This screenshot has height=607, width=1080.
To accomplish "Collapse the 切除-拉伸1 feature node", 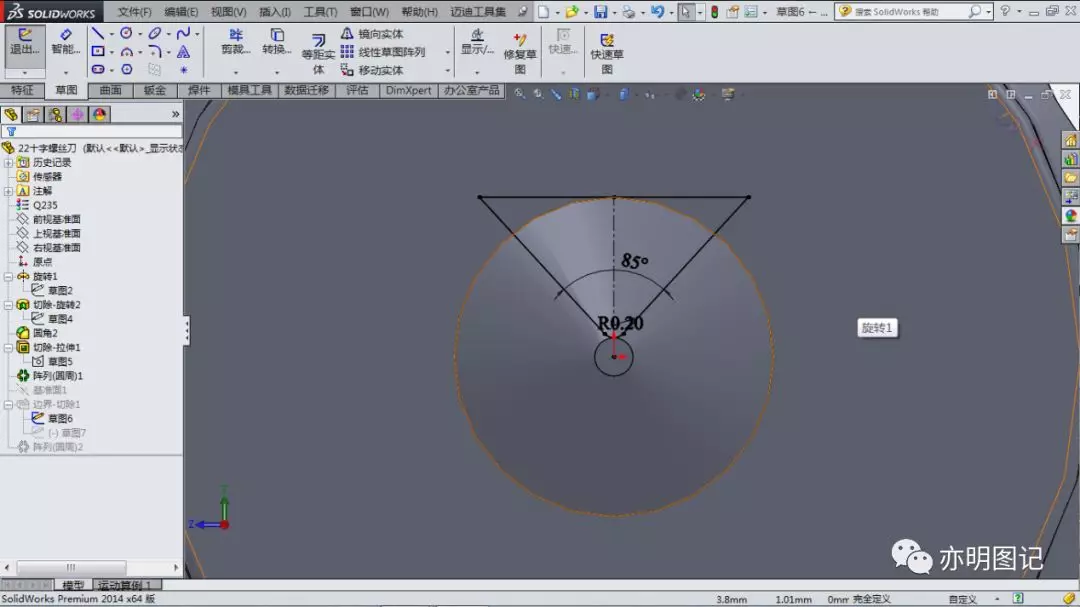I will (x=8, y=347).
